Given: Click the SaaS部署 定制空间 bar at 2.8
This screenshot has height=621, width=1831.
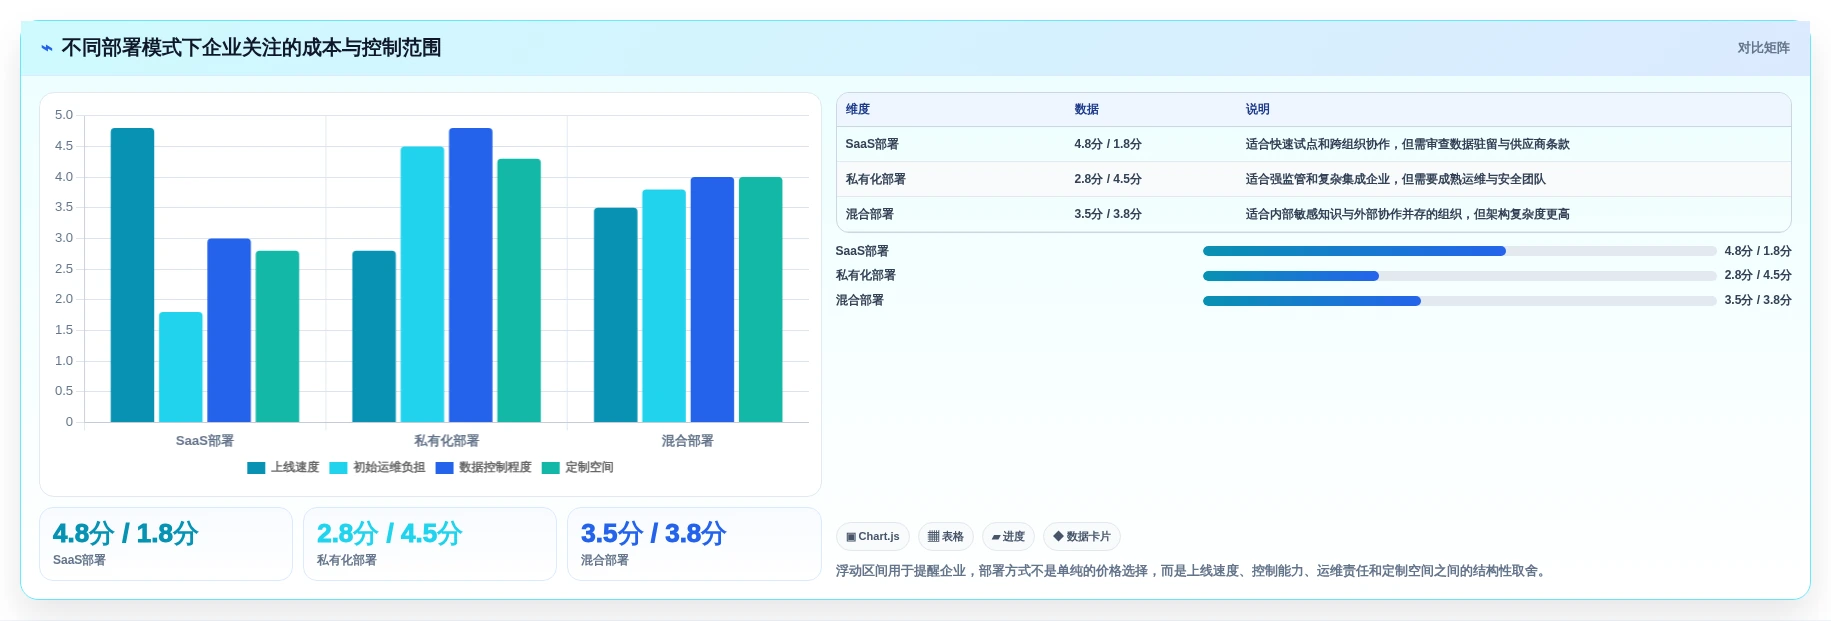Looking at the screenshot, I should (277, 336).
